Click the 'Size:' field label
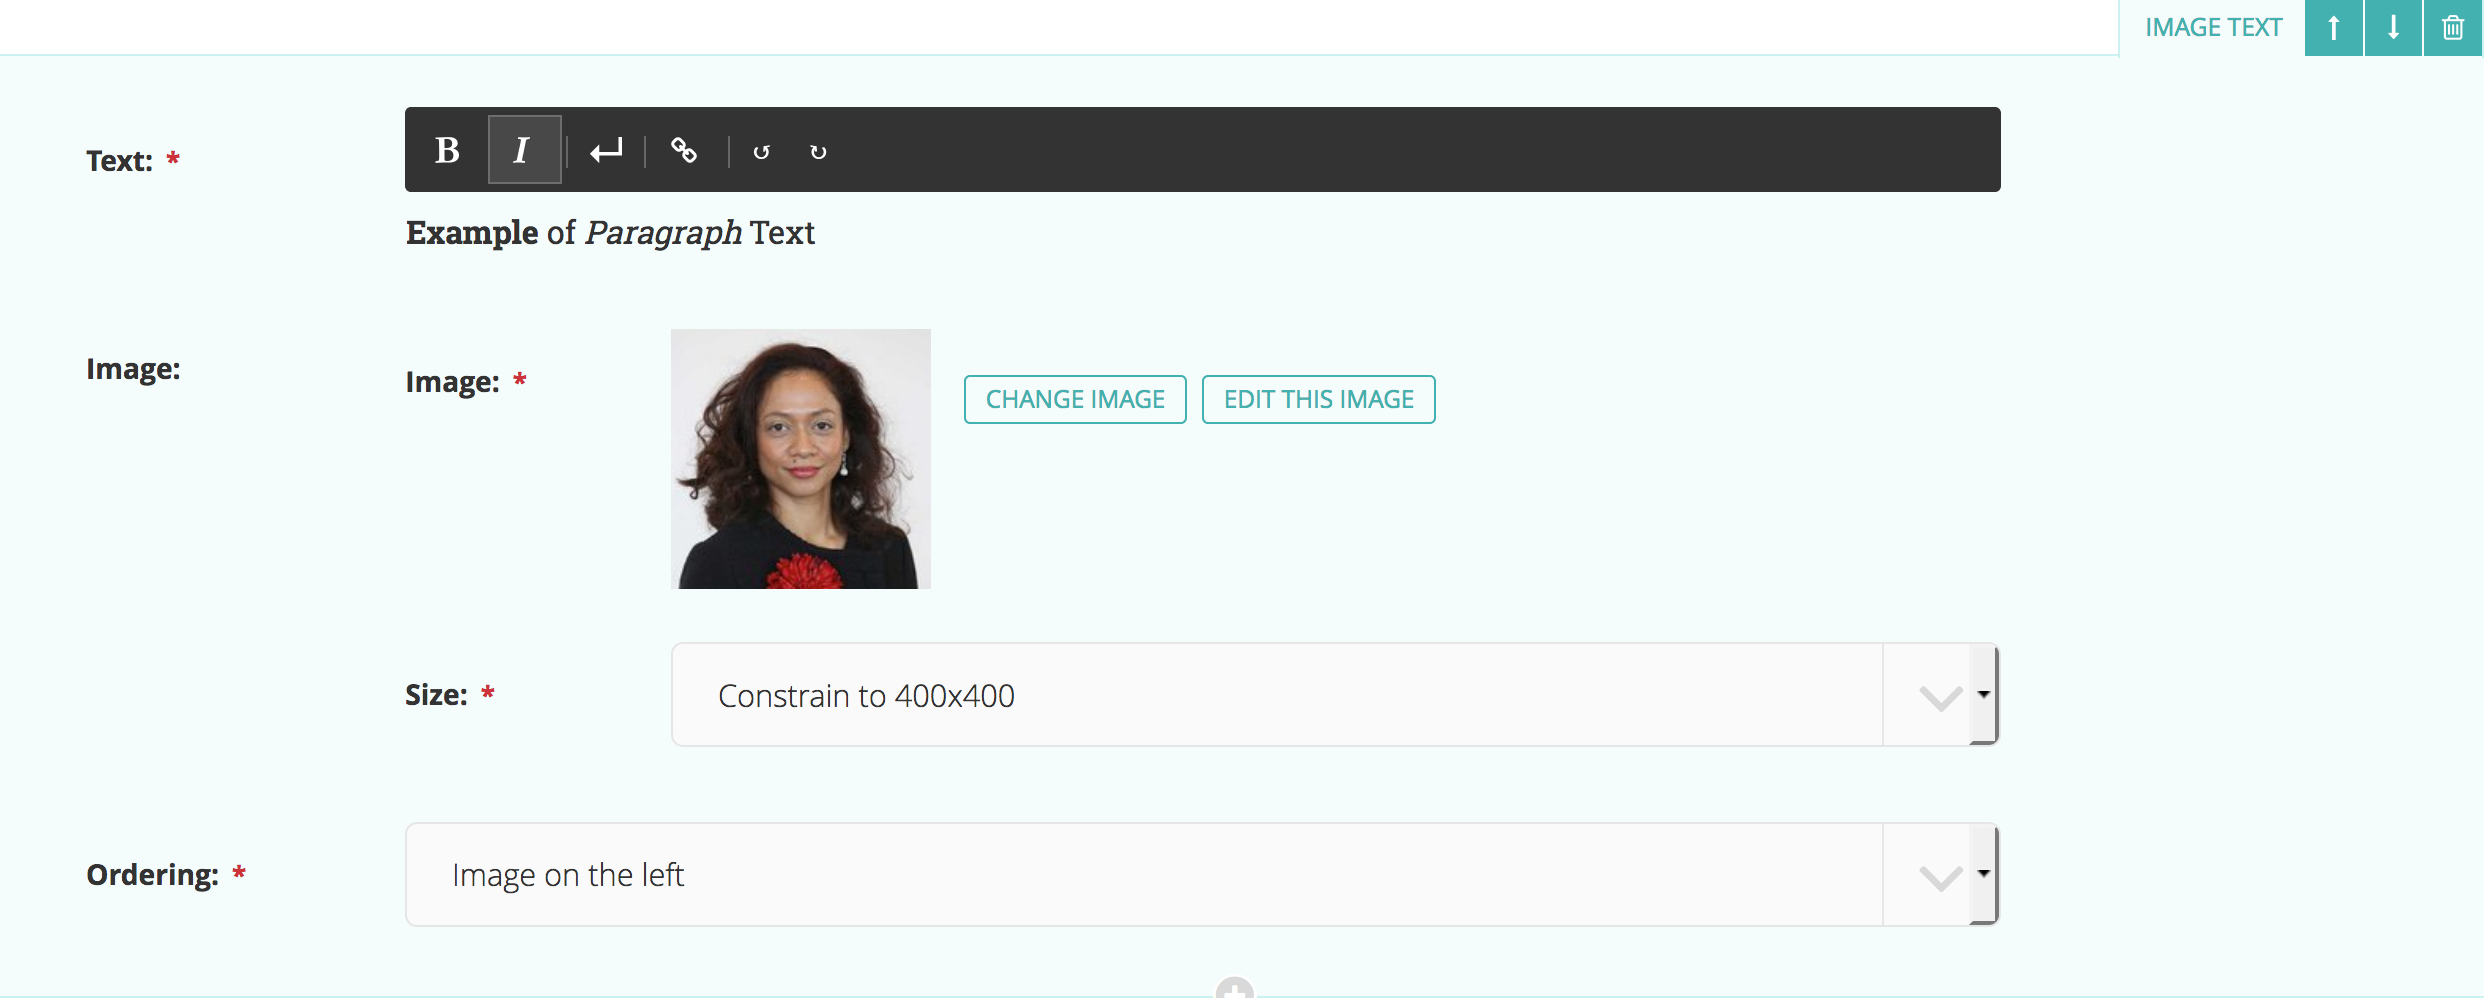This screenshot has height=998, width=2484. (x=436, y=695)
